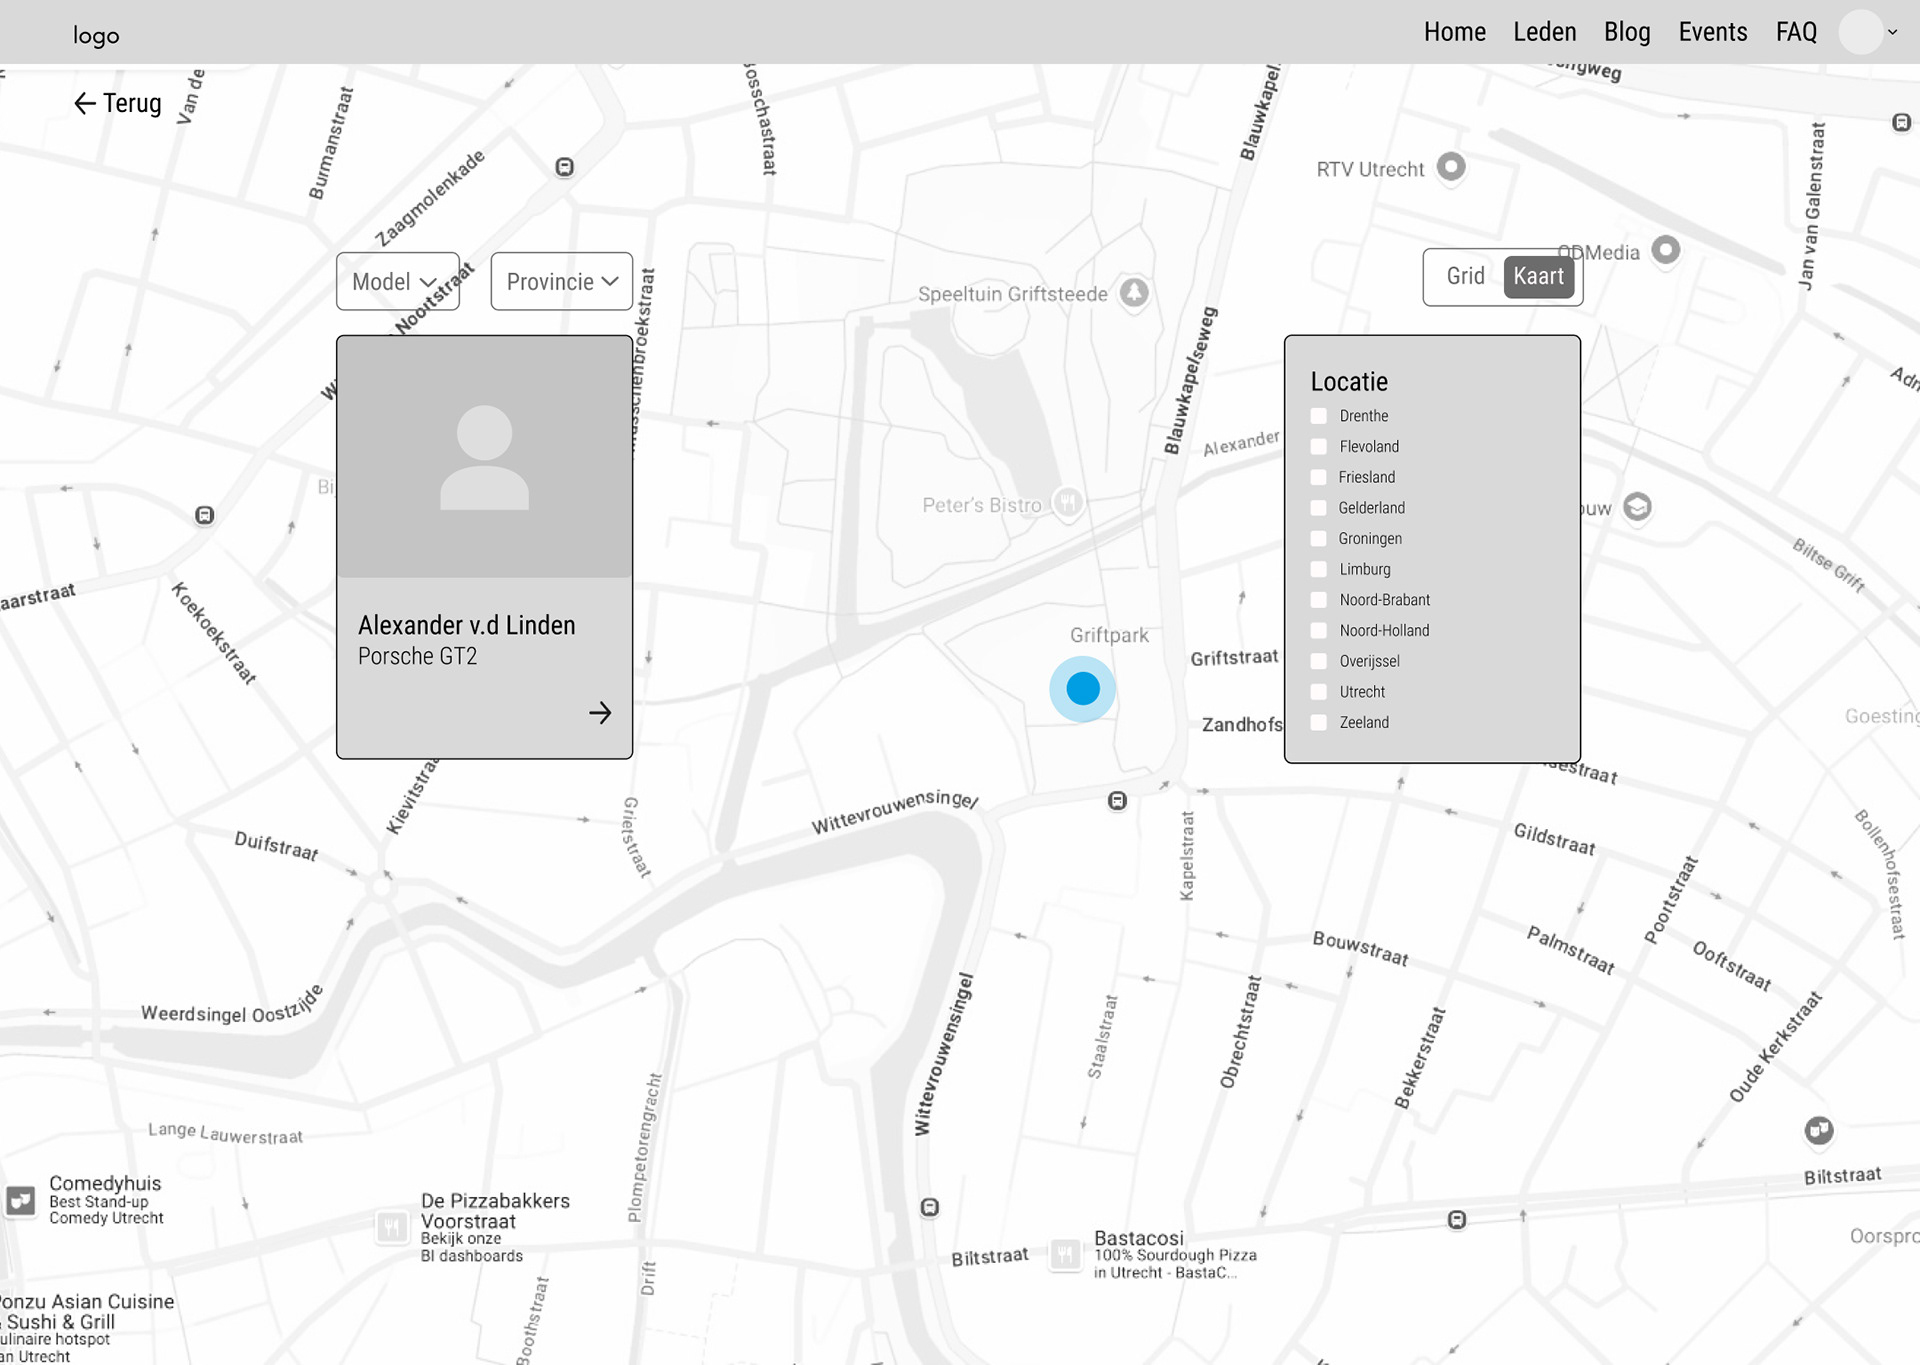
Task: Open the Events navigation link
Action: 1712,32
